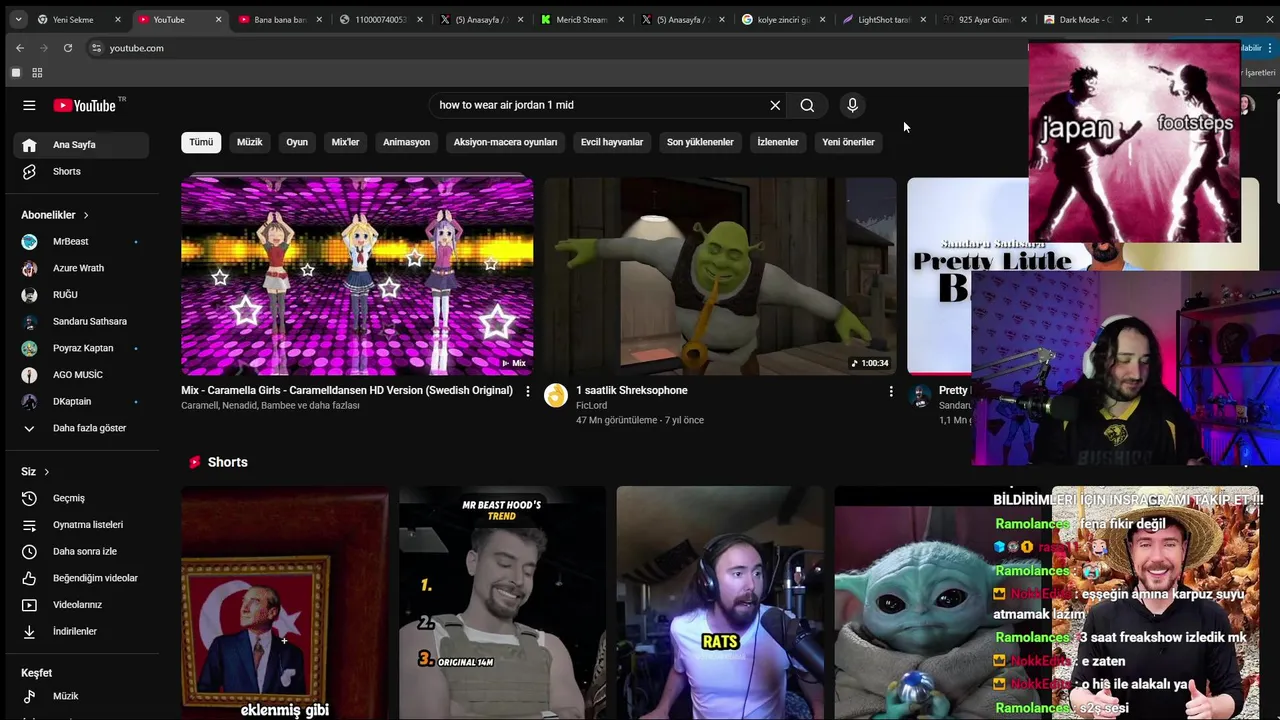
Task: Open the DKaptain subscription
Action: click(x=81, y=401)
